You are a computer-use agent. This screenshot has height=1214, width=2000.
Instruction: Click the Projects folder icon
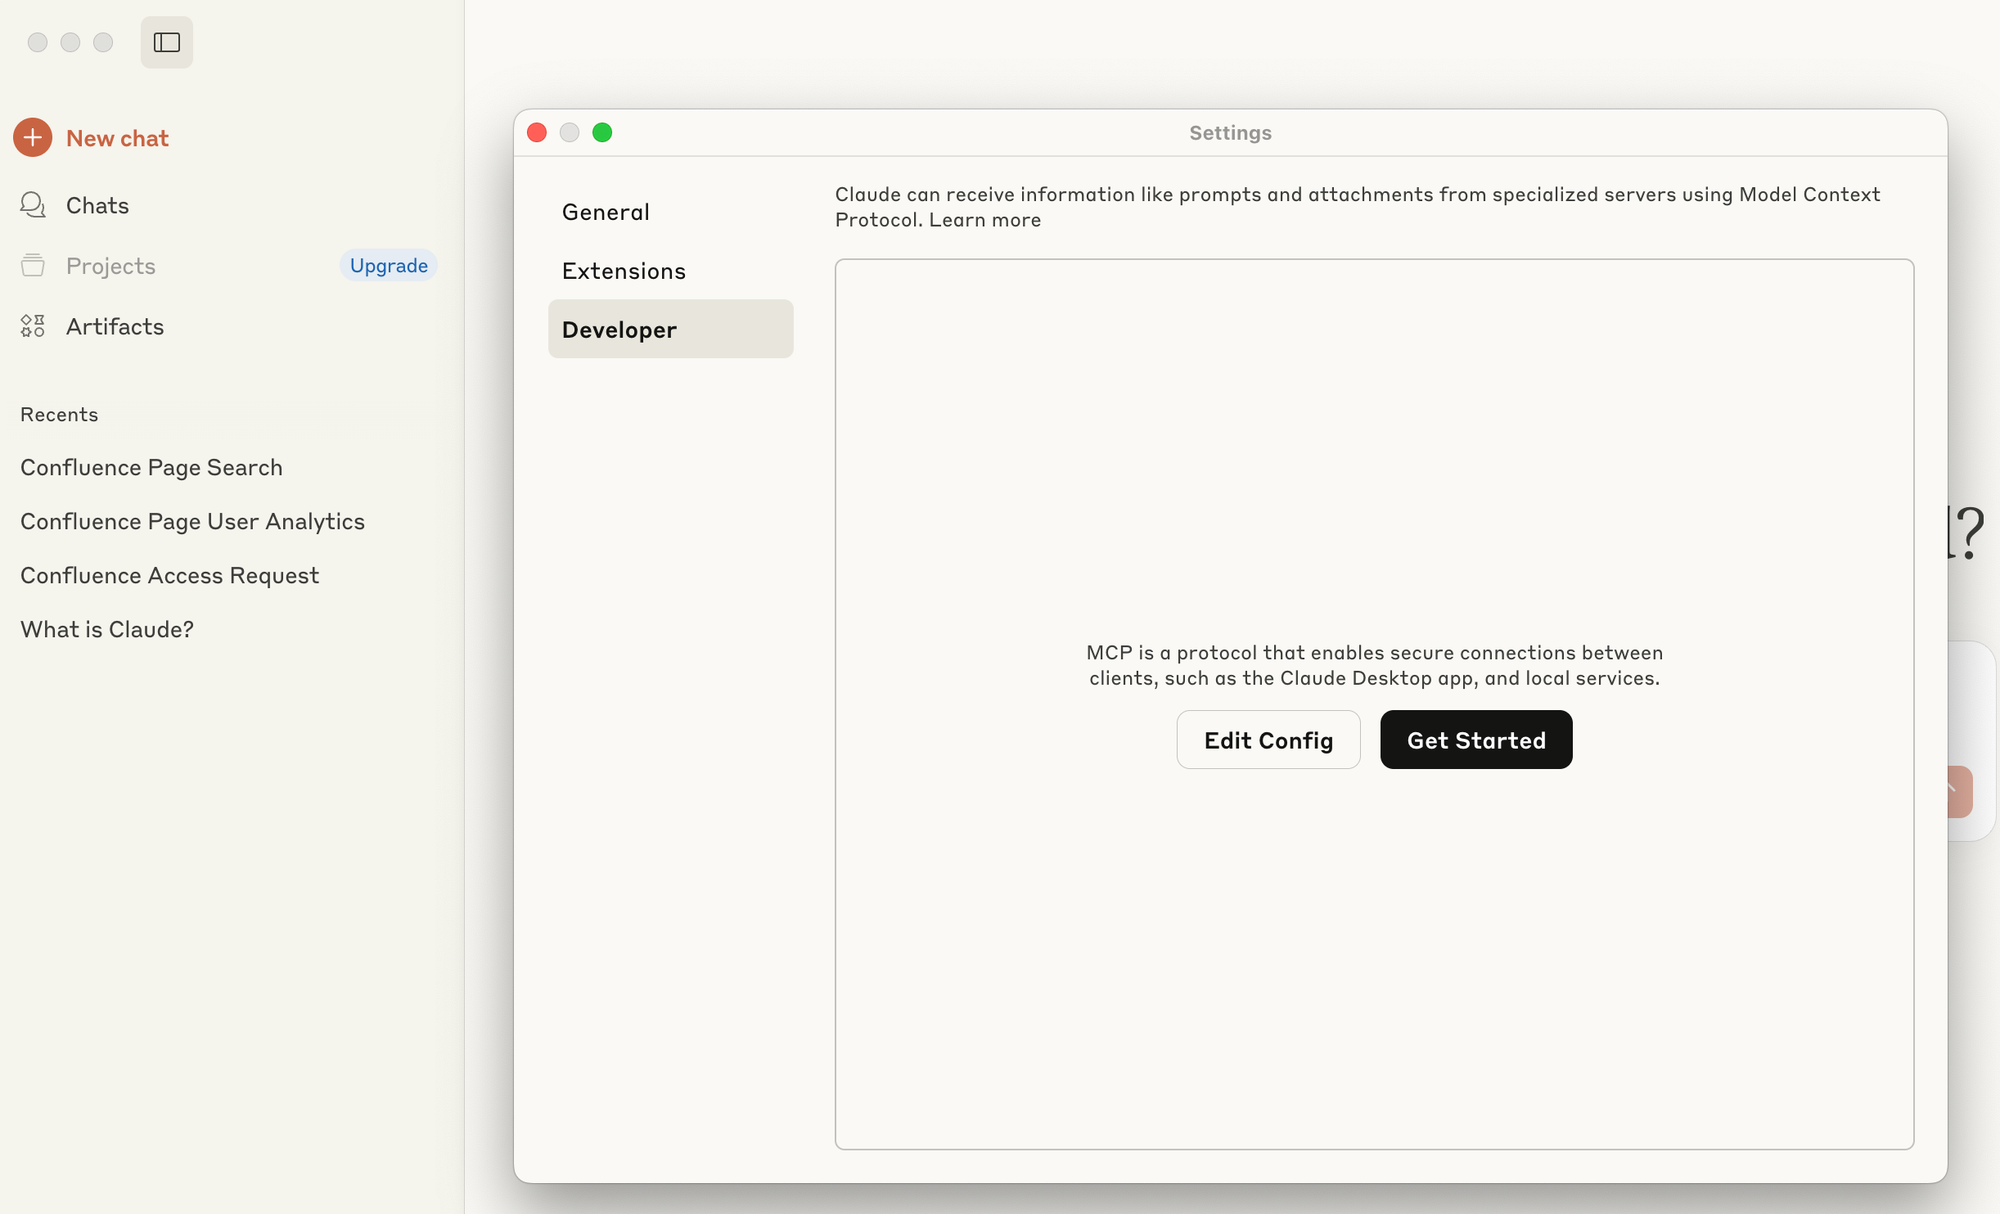click(x=33, y=265)
